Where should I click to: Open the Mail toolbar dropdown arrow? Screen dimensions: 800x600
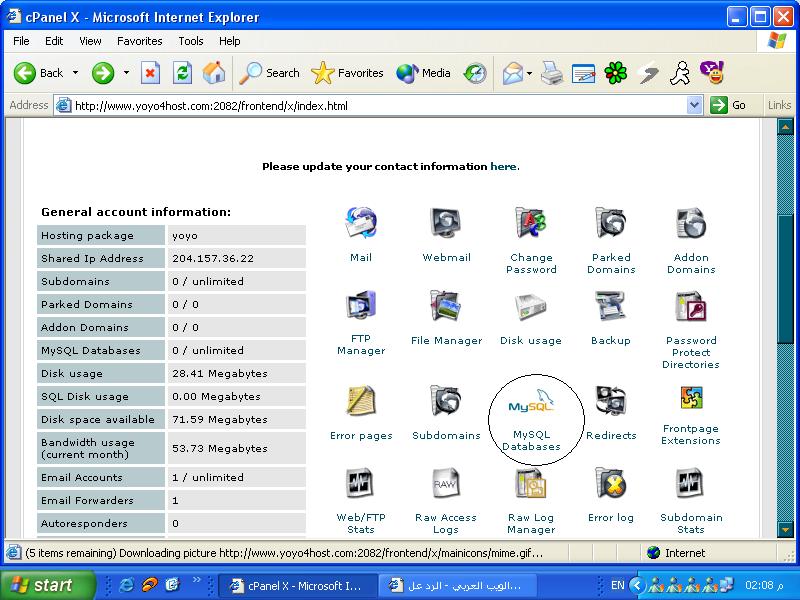[529, 73]
